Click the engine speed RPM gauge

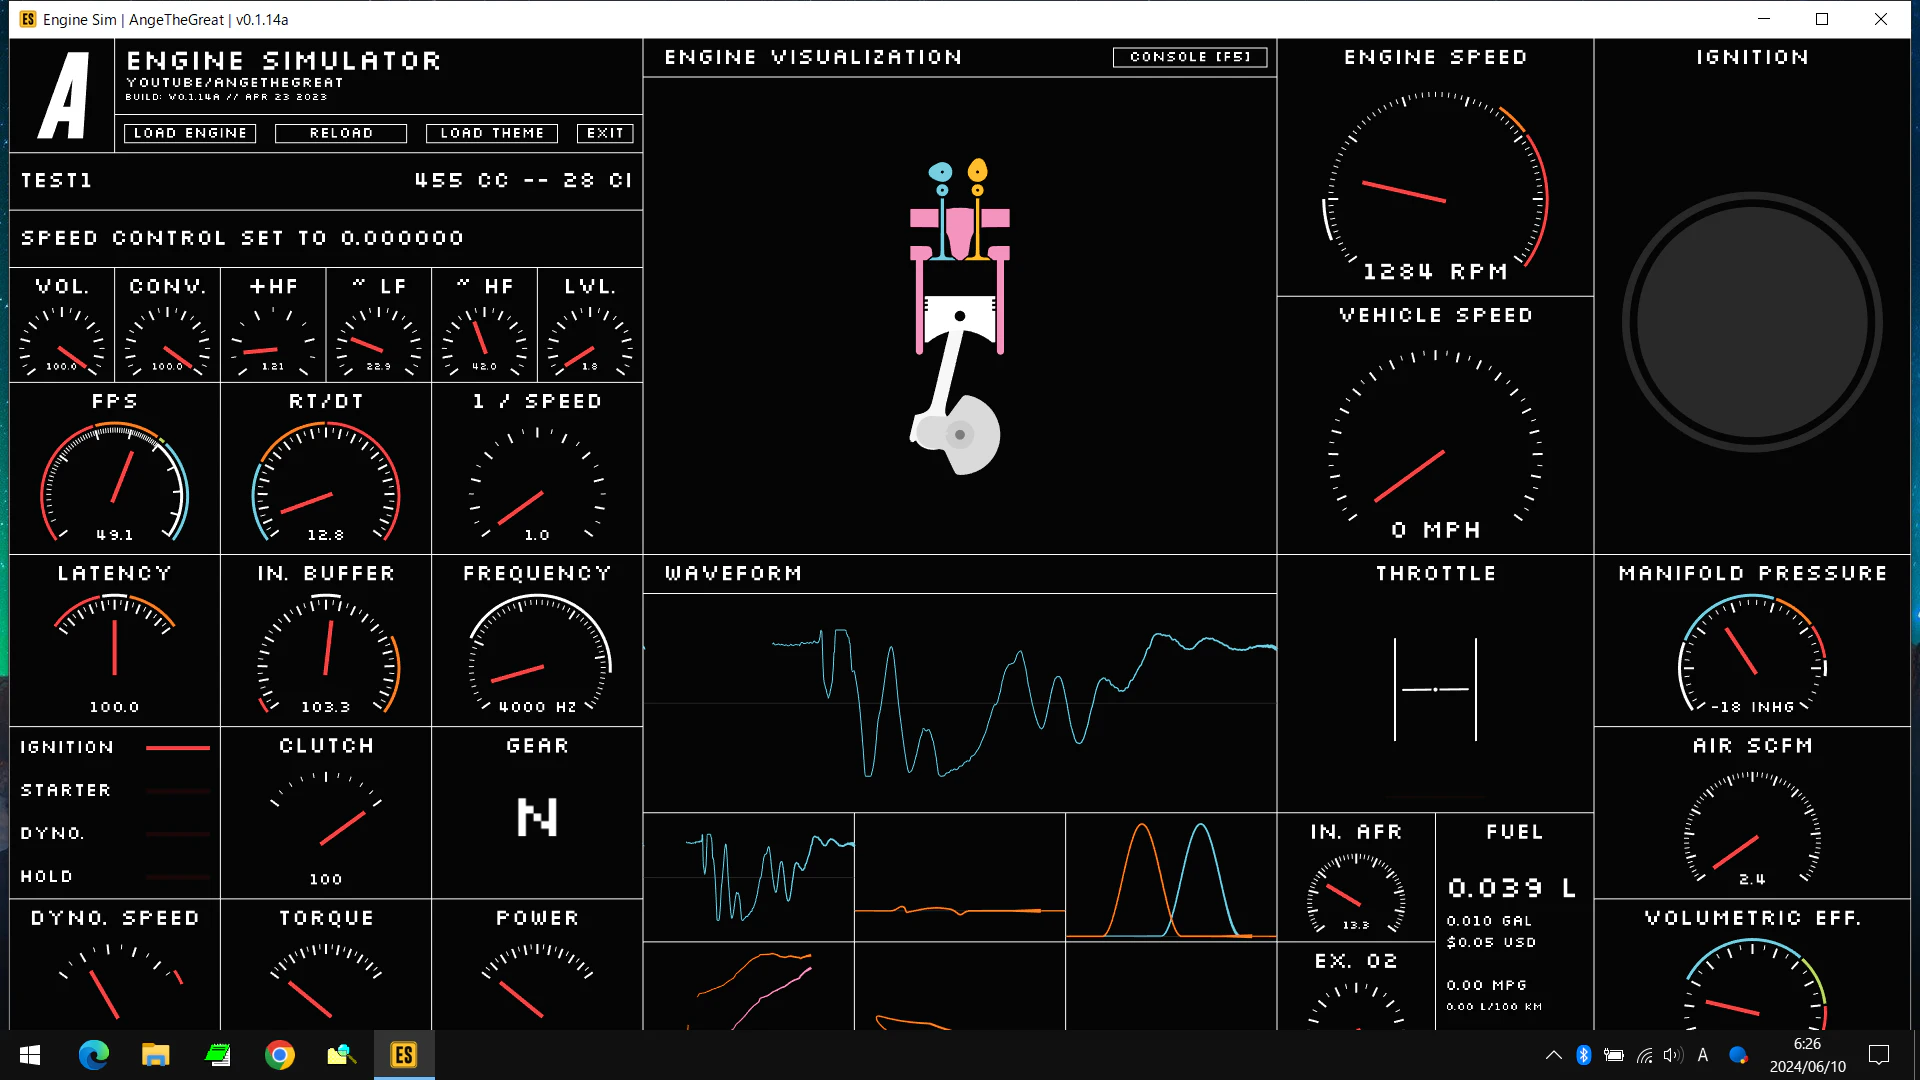1435,185
